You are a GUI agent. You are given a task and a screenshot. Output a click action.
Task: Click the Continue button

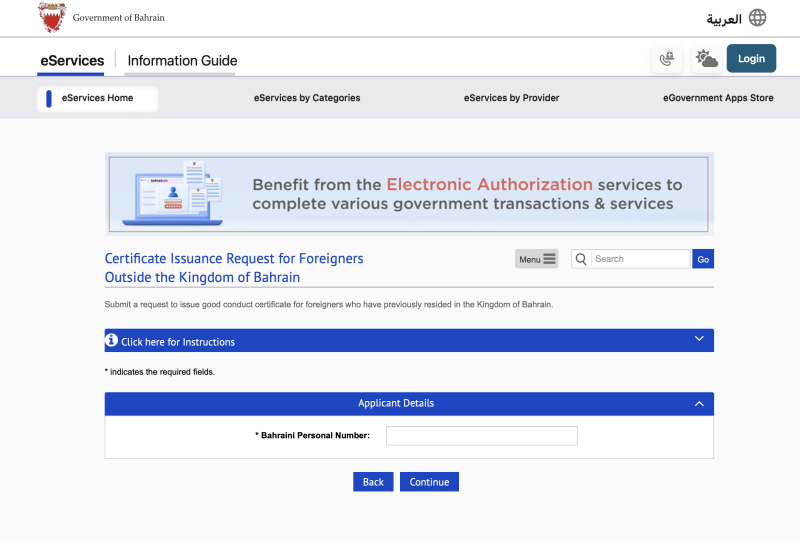429,482
